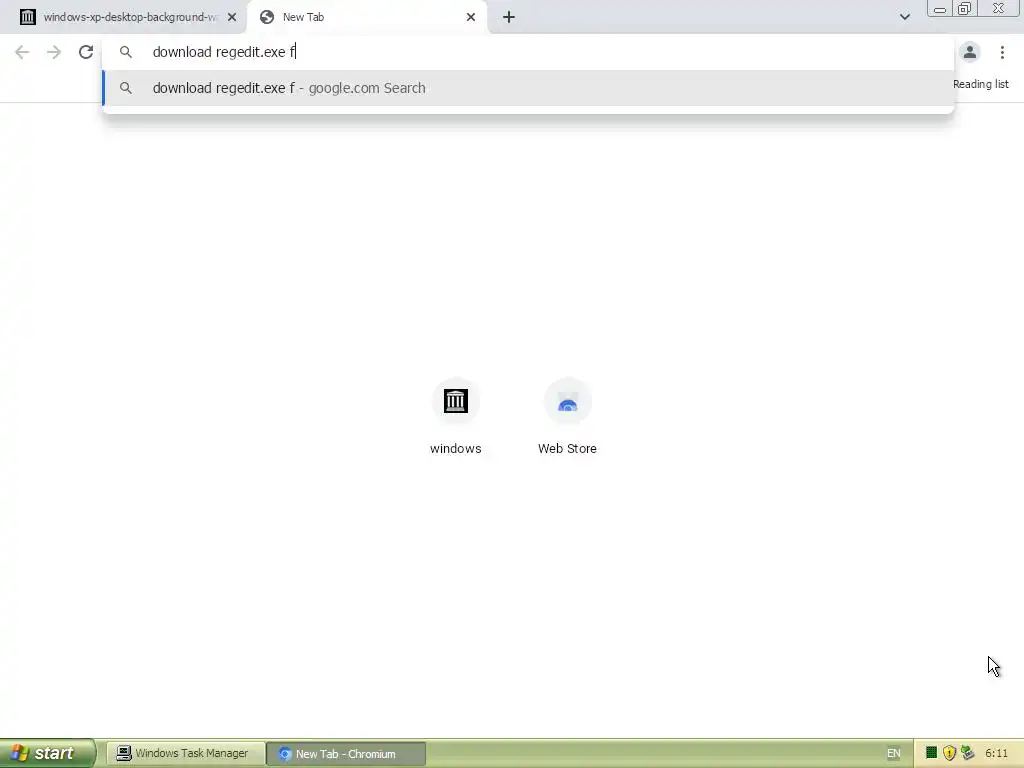The width and height of the screenshot is (1024, 768).
Task: Select New Tab - Chromium taskbar button
Action: point(346,754)
